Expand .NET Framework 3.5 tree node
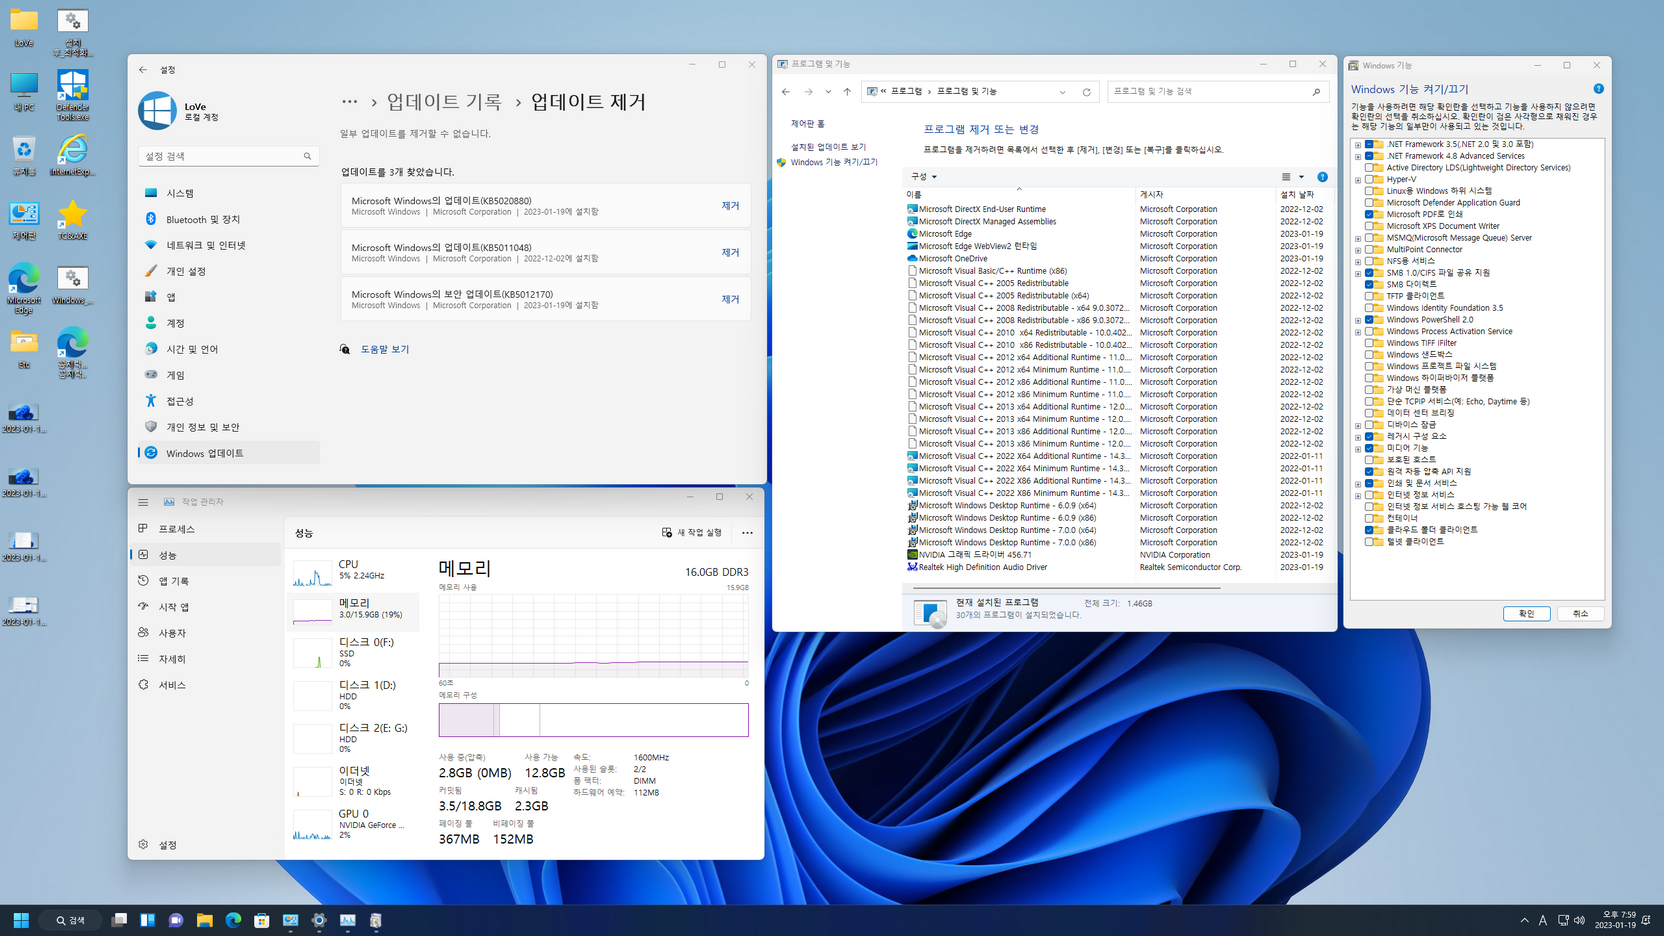Image resolution: width=1664 pixels, height=936 pixels. click(1358, 145)
